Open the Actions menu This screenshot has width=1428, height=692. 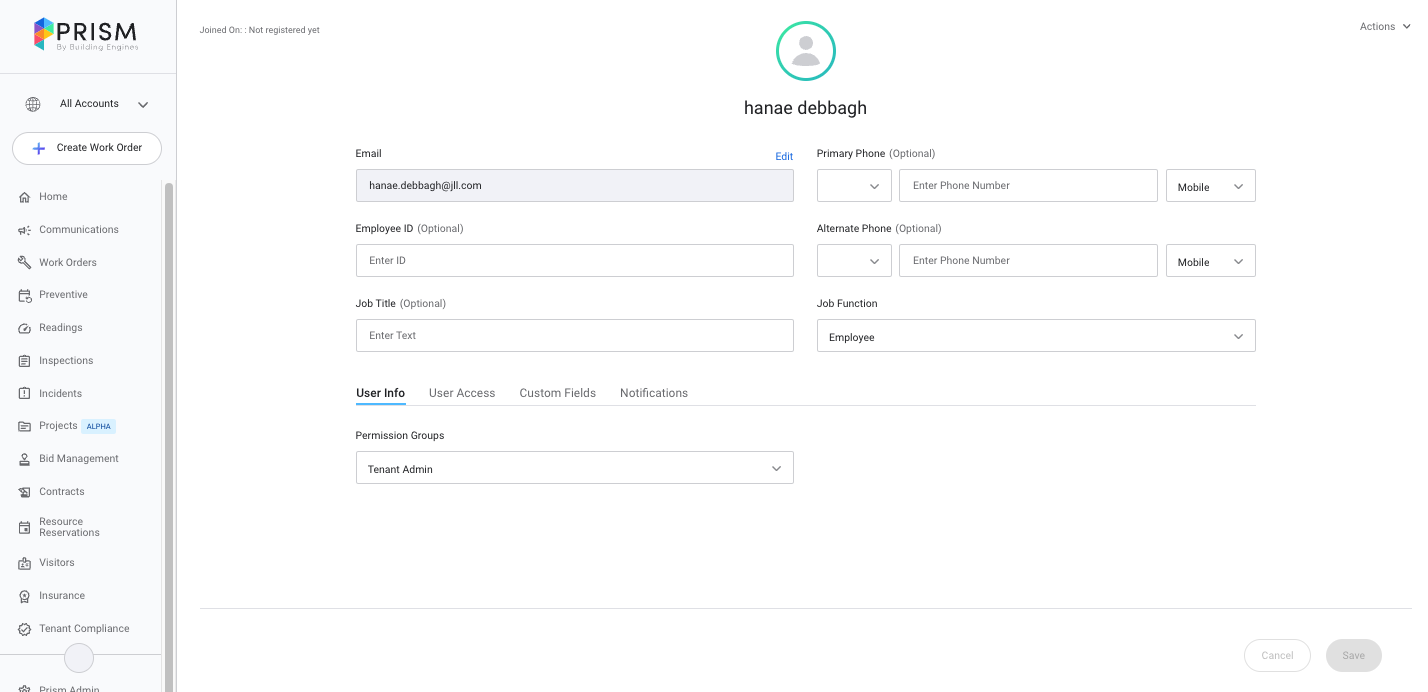click(1384, 27)
